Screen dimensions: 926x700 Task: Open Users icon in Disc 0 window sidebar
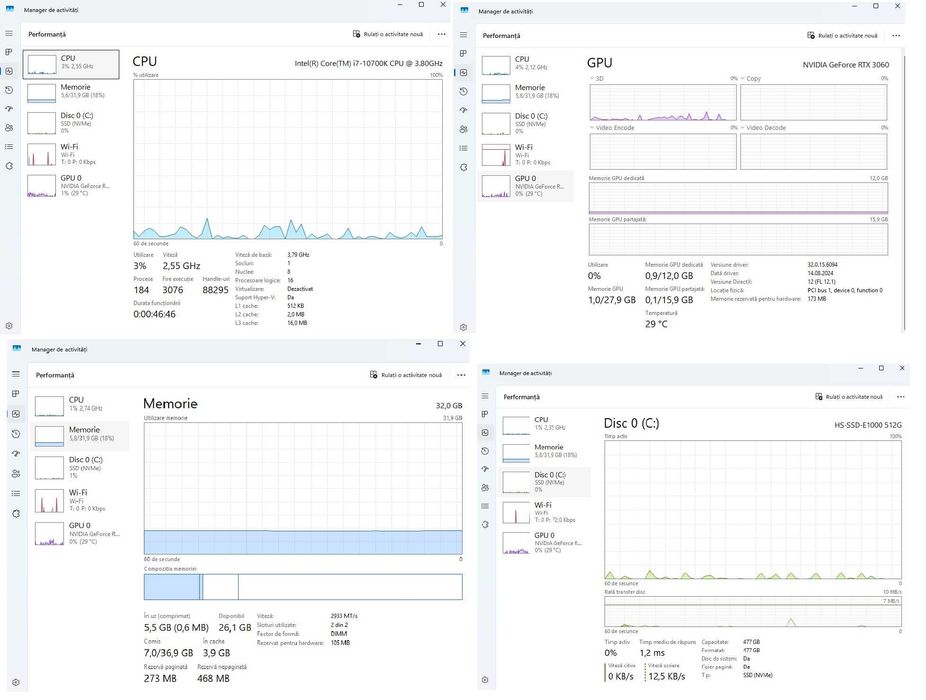[485, 487]
